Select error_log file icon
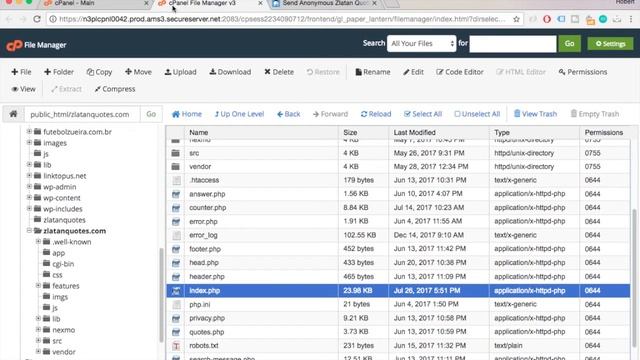640x360 pixels. point(176,236)
